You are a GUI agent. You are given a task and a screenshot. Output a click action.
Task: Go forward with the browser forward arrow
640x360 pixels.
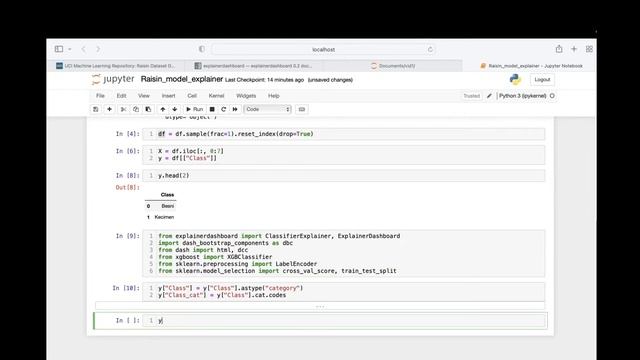pos(98,49)
